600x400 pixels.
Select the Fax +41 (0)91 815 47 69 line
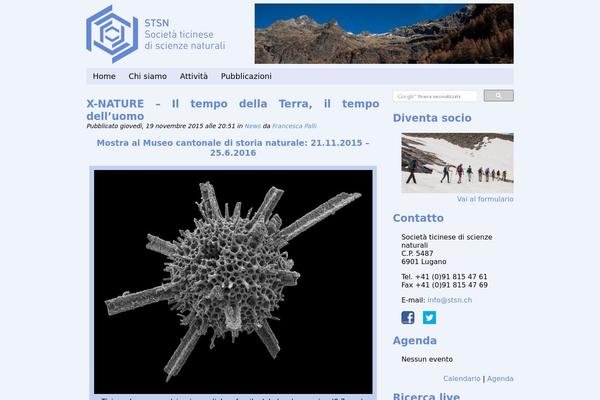pos(445,285)
